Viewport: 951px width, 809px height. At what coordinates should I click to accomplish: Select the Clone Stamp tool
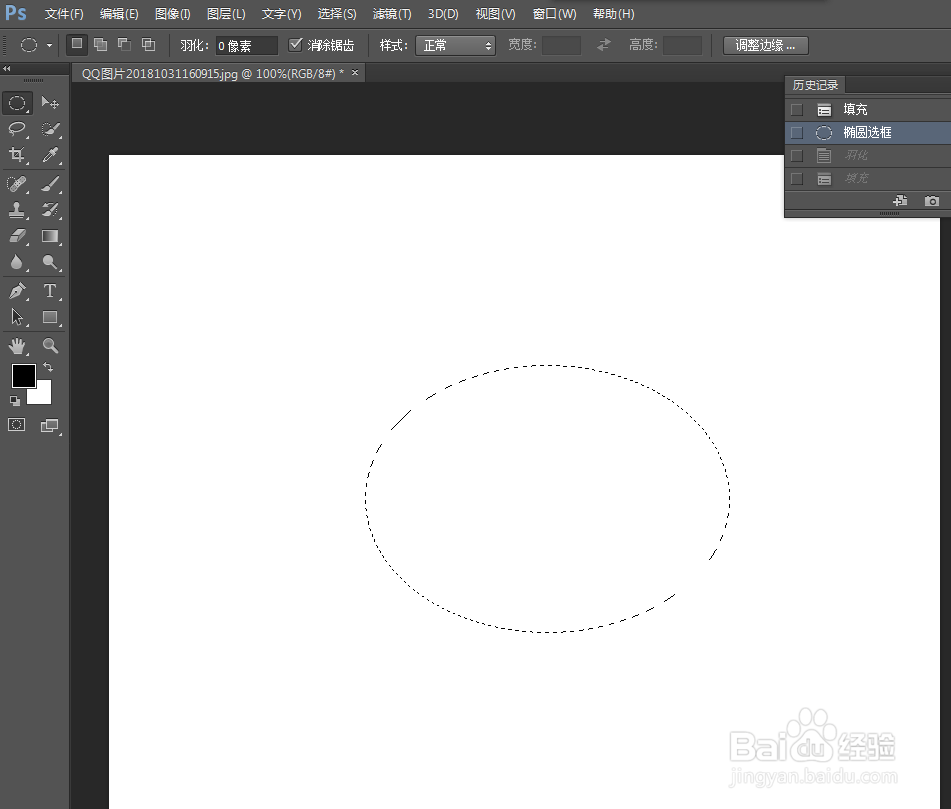point(17,210)
